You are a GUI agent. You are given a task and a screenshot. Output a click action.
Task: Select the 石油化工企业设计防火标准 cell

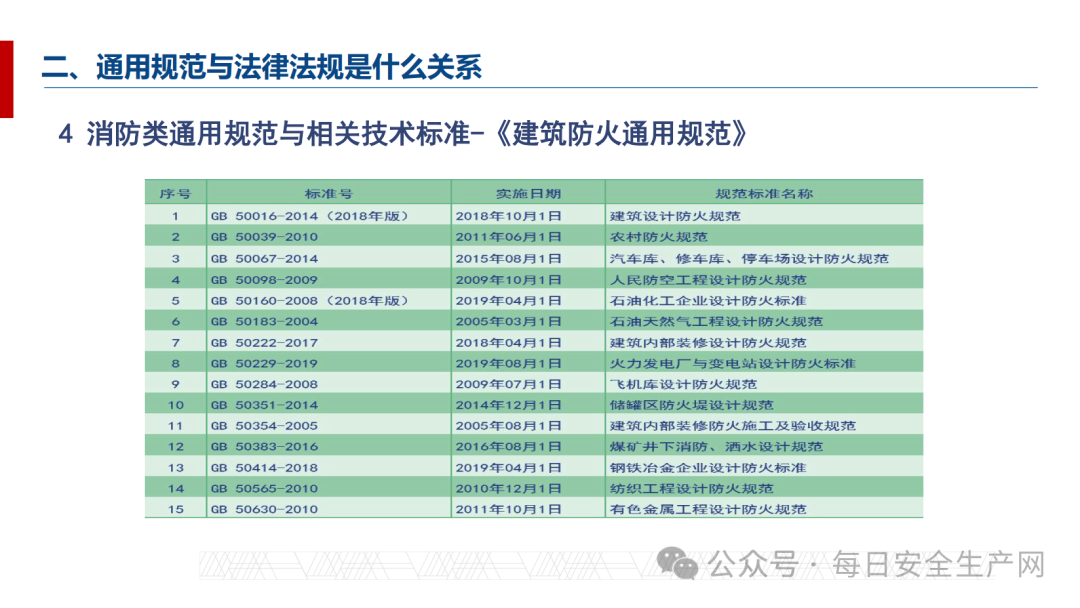(x=708, y=300)
